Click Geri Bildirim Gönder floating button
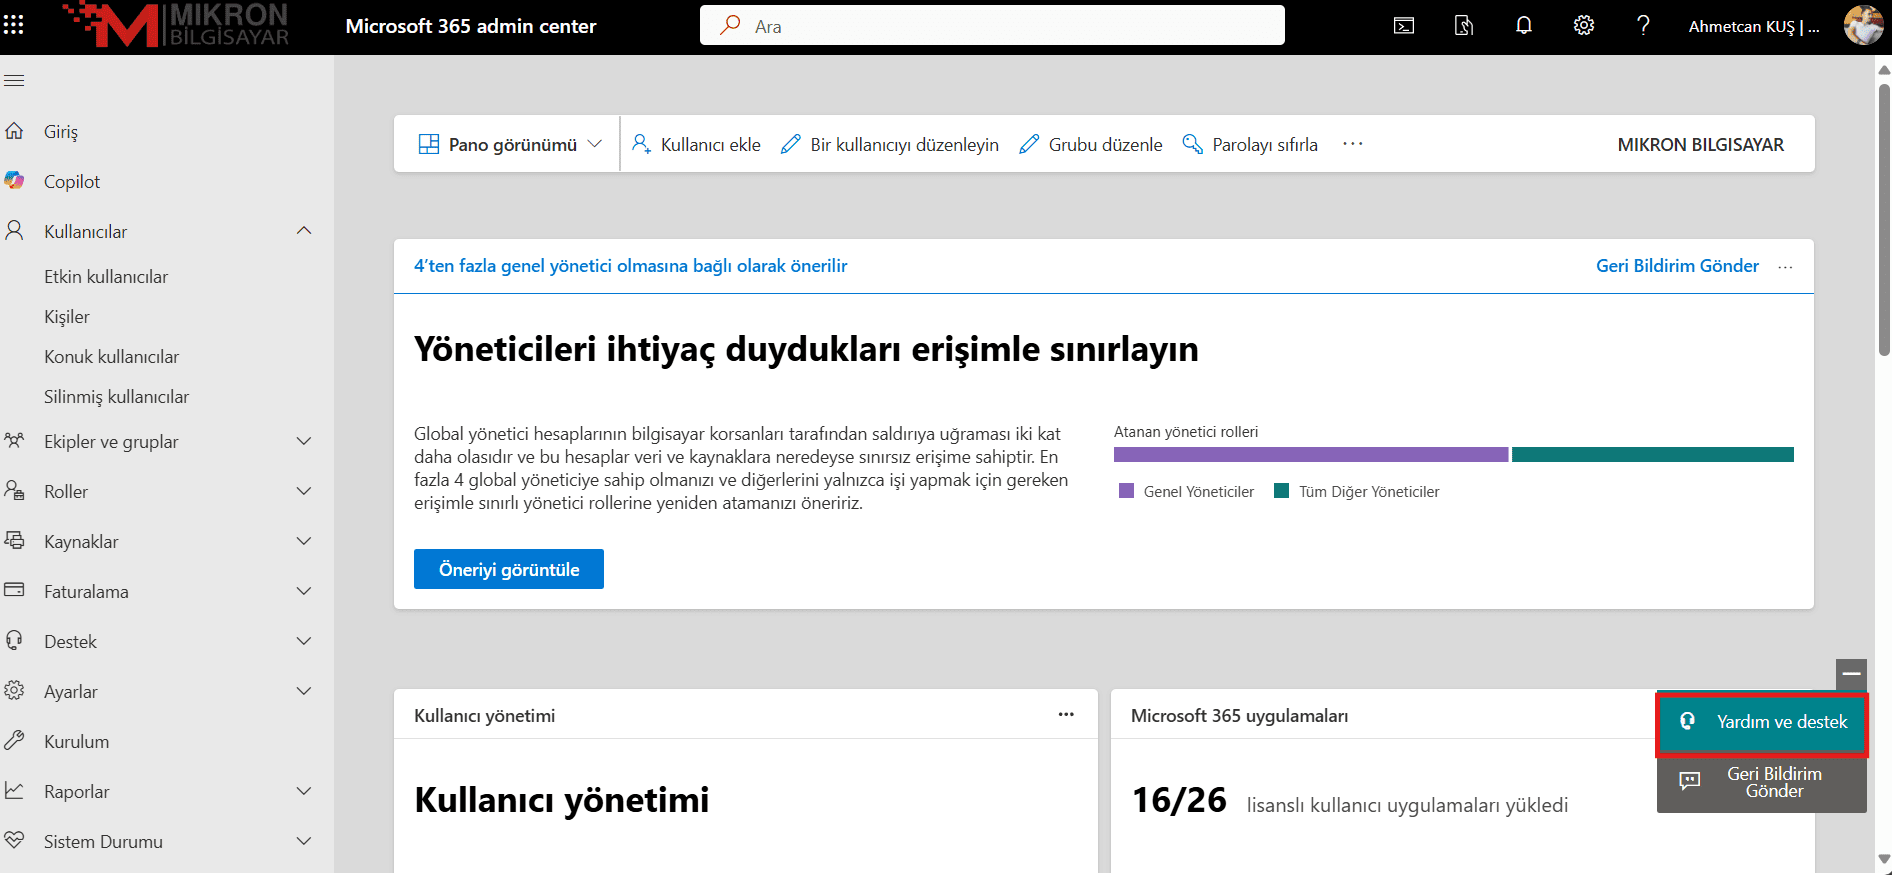The height and width of the screenshot is (875, 1892). [x=1762, y=783]
